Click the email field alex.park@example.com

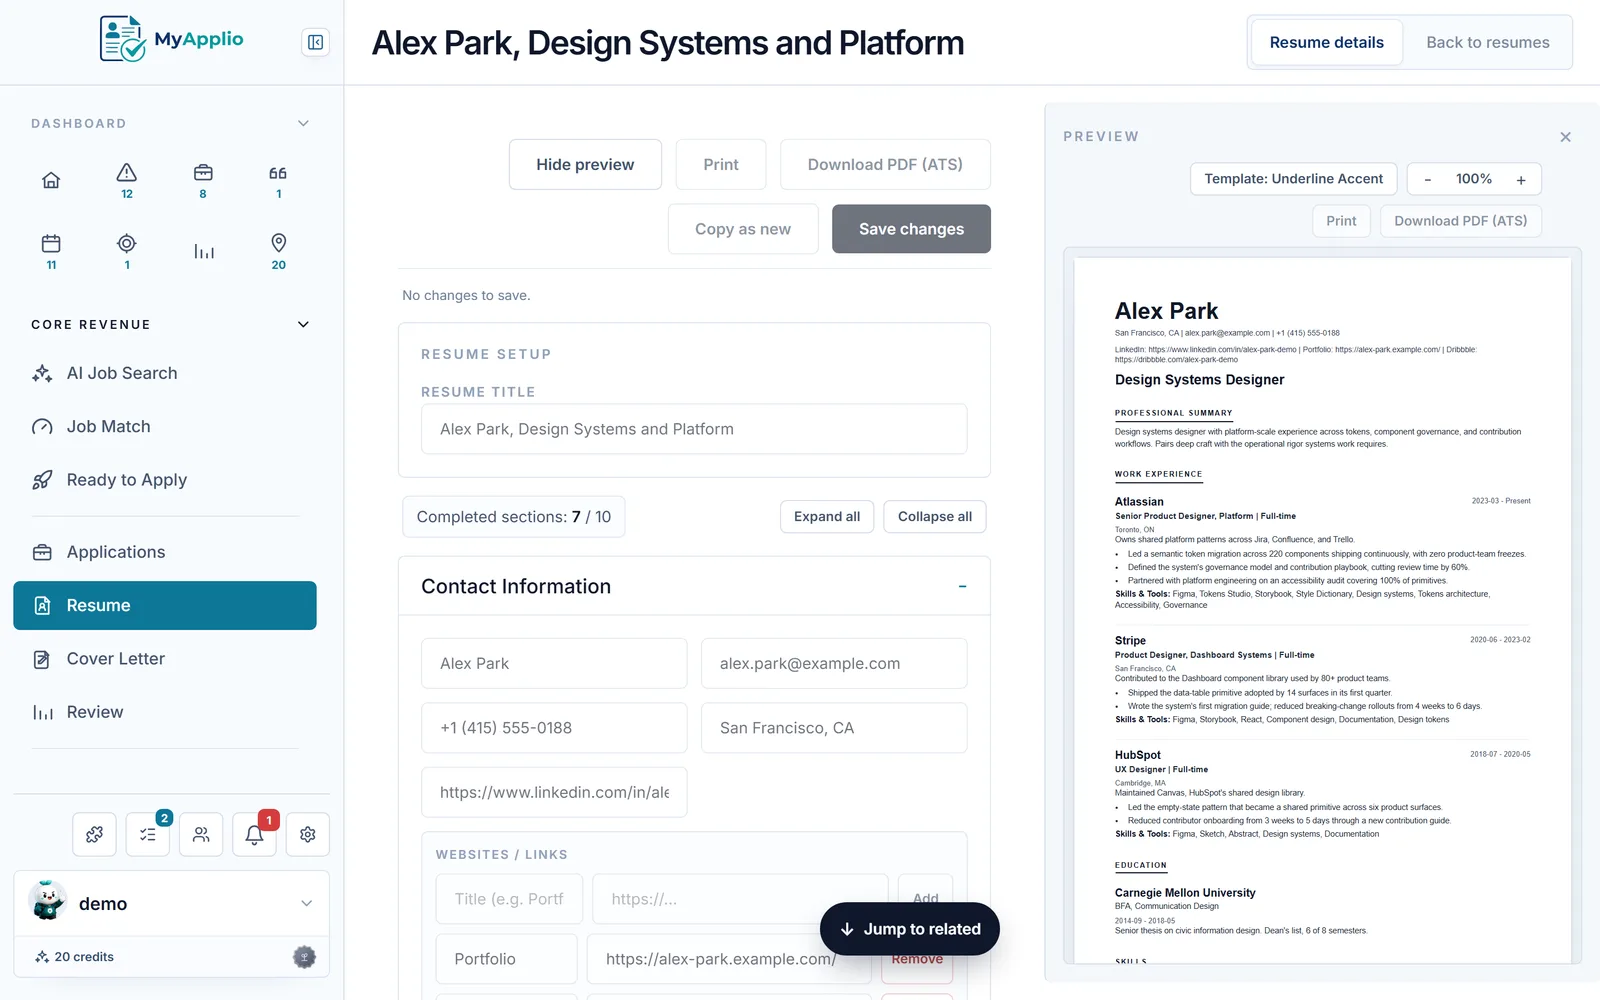click(x=834, y=664)
